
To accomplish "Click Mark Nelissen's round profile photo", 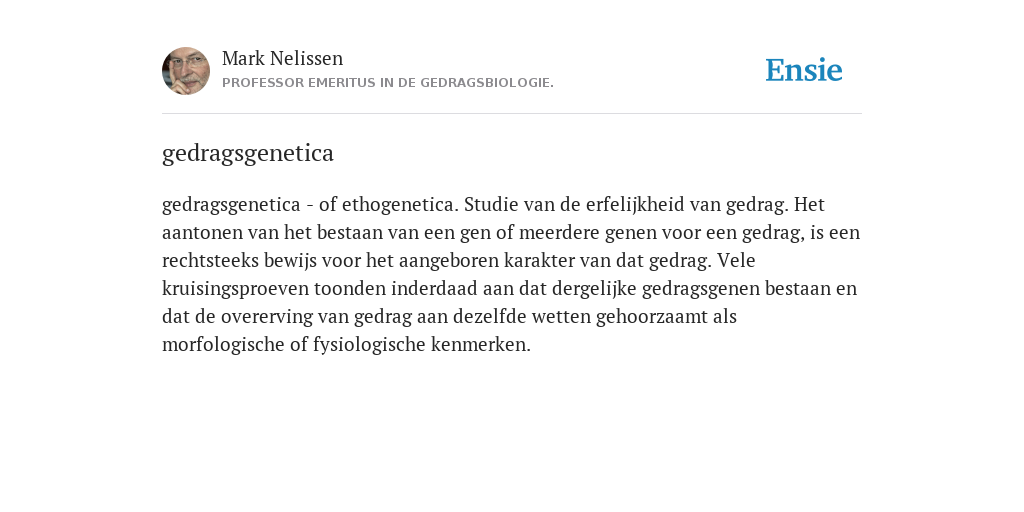I will (x=186, y=71).
